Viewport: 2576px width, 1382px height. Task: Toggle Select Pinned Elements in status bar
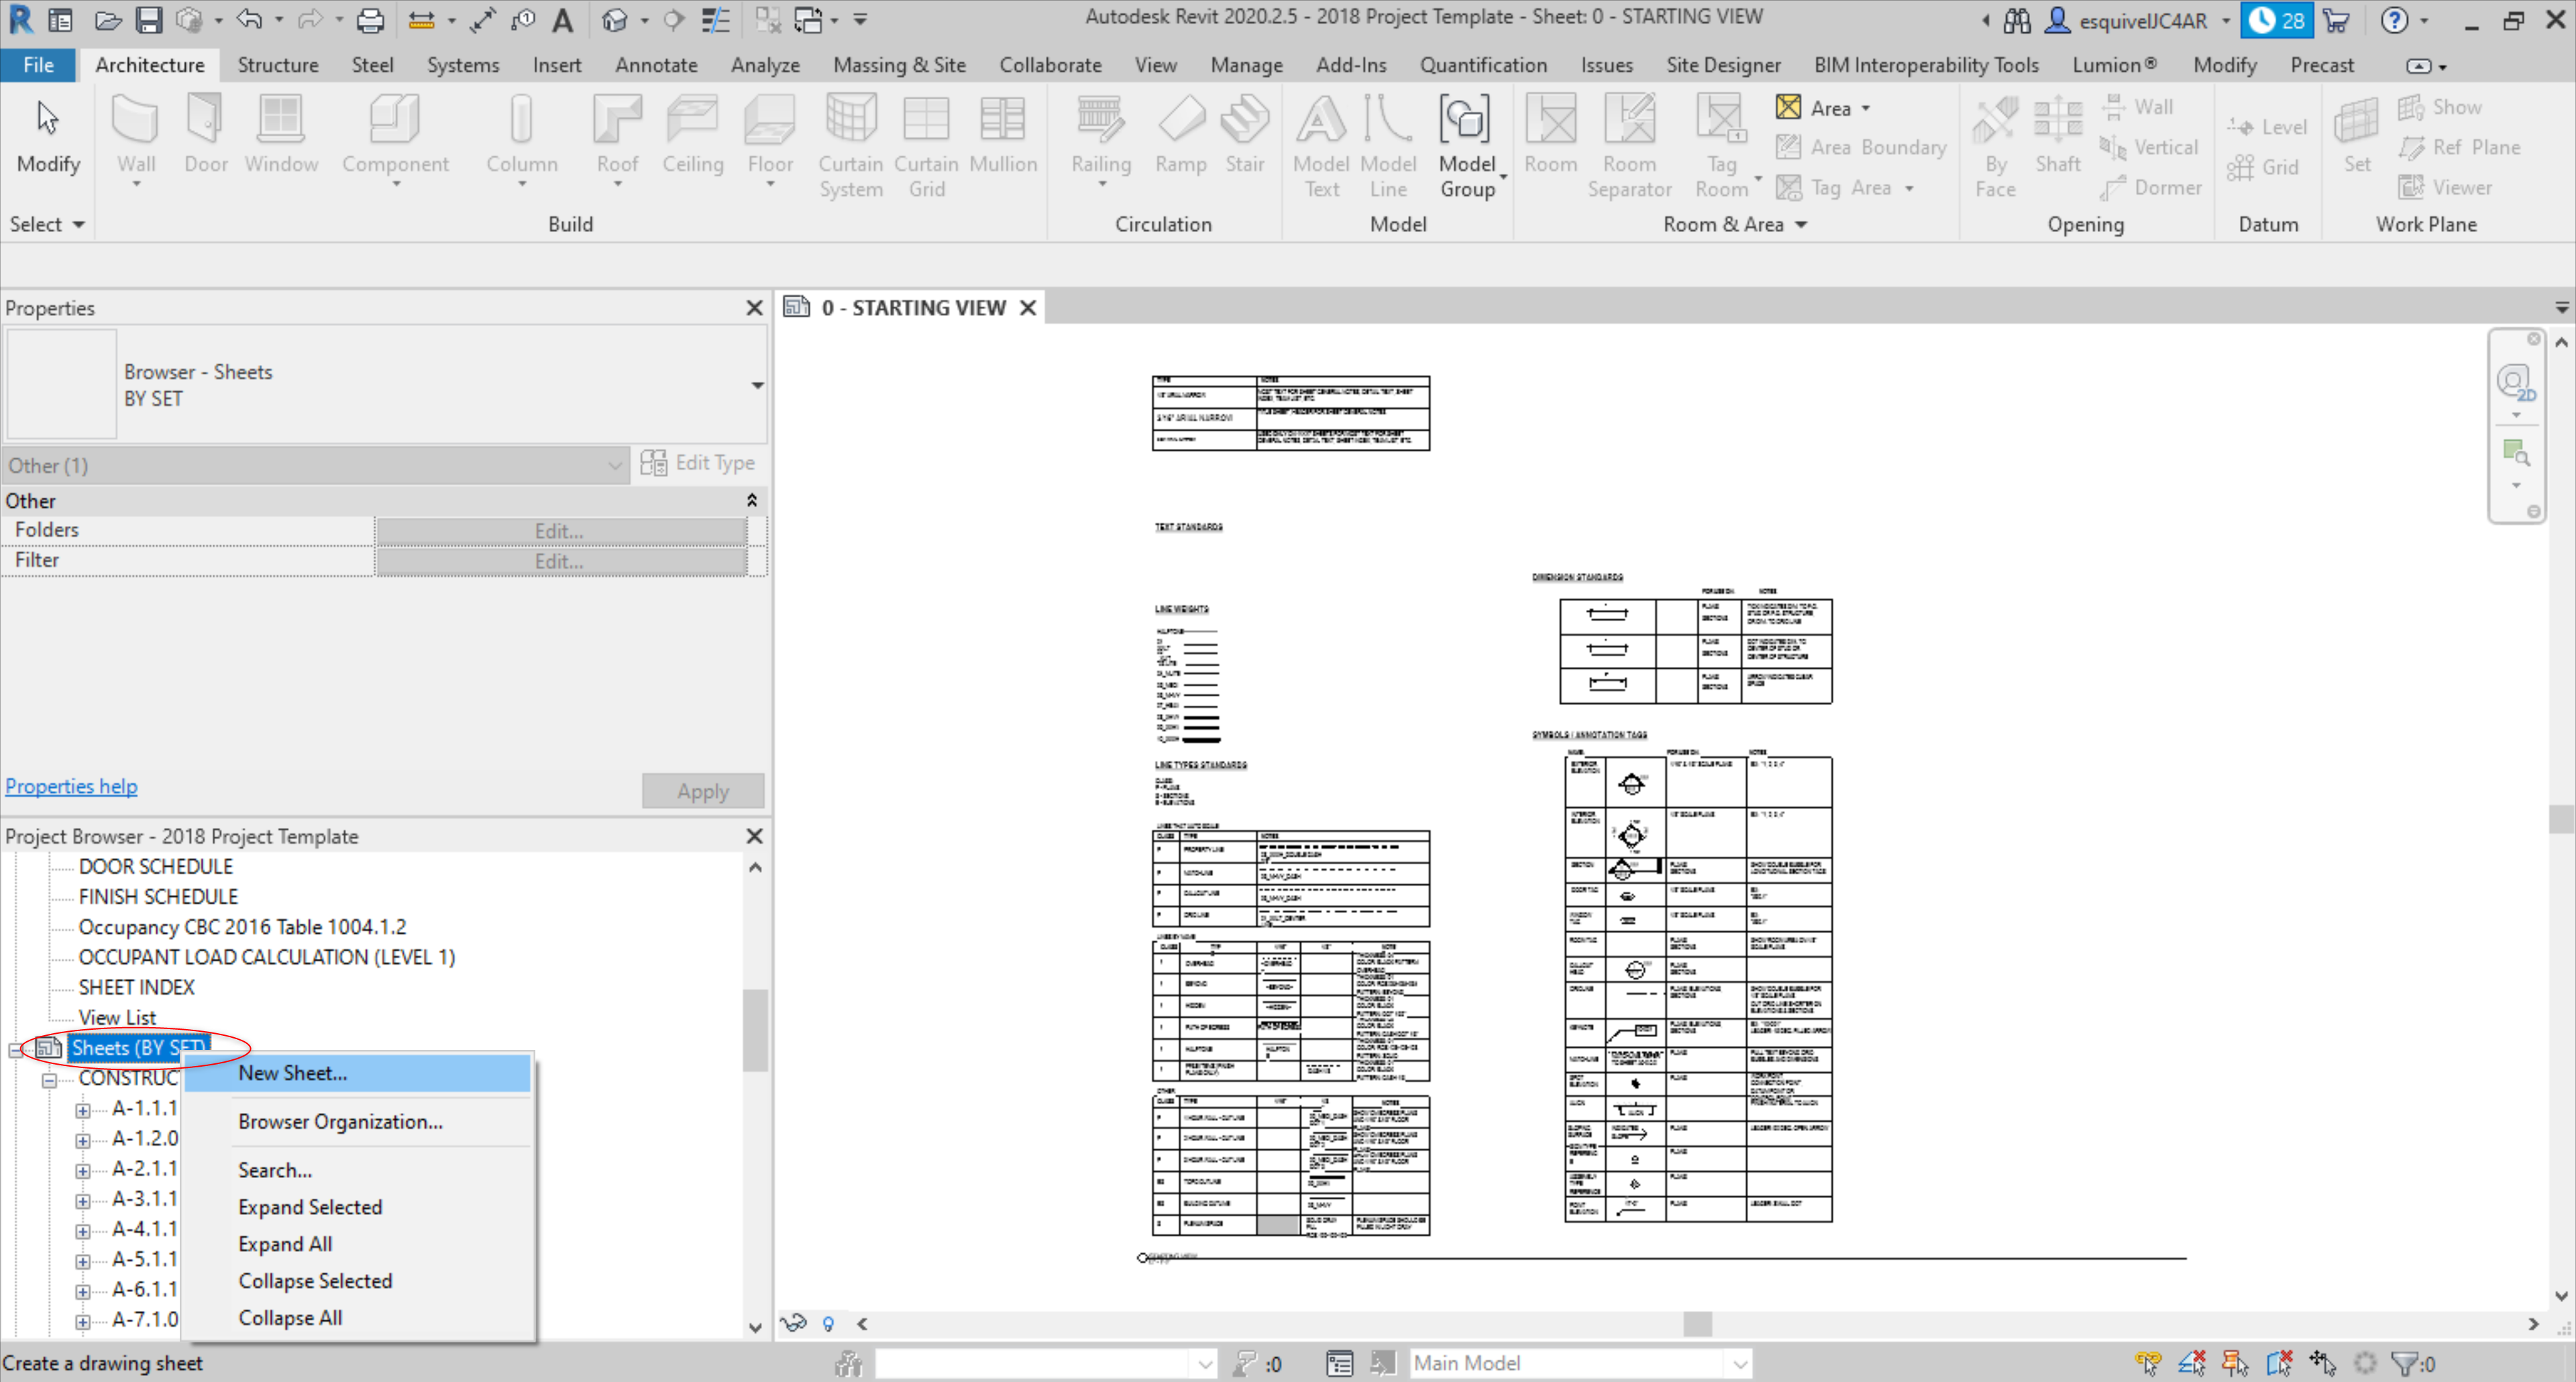click(x=2235, y=1362)
